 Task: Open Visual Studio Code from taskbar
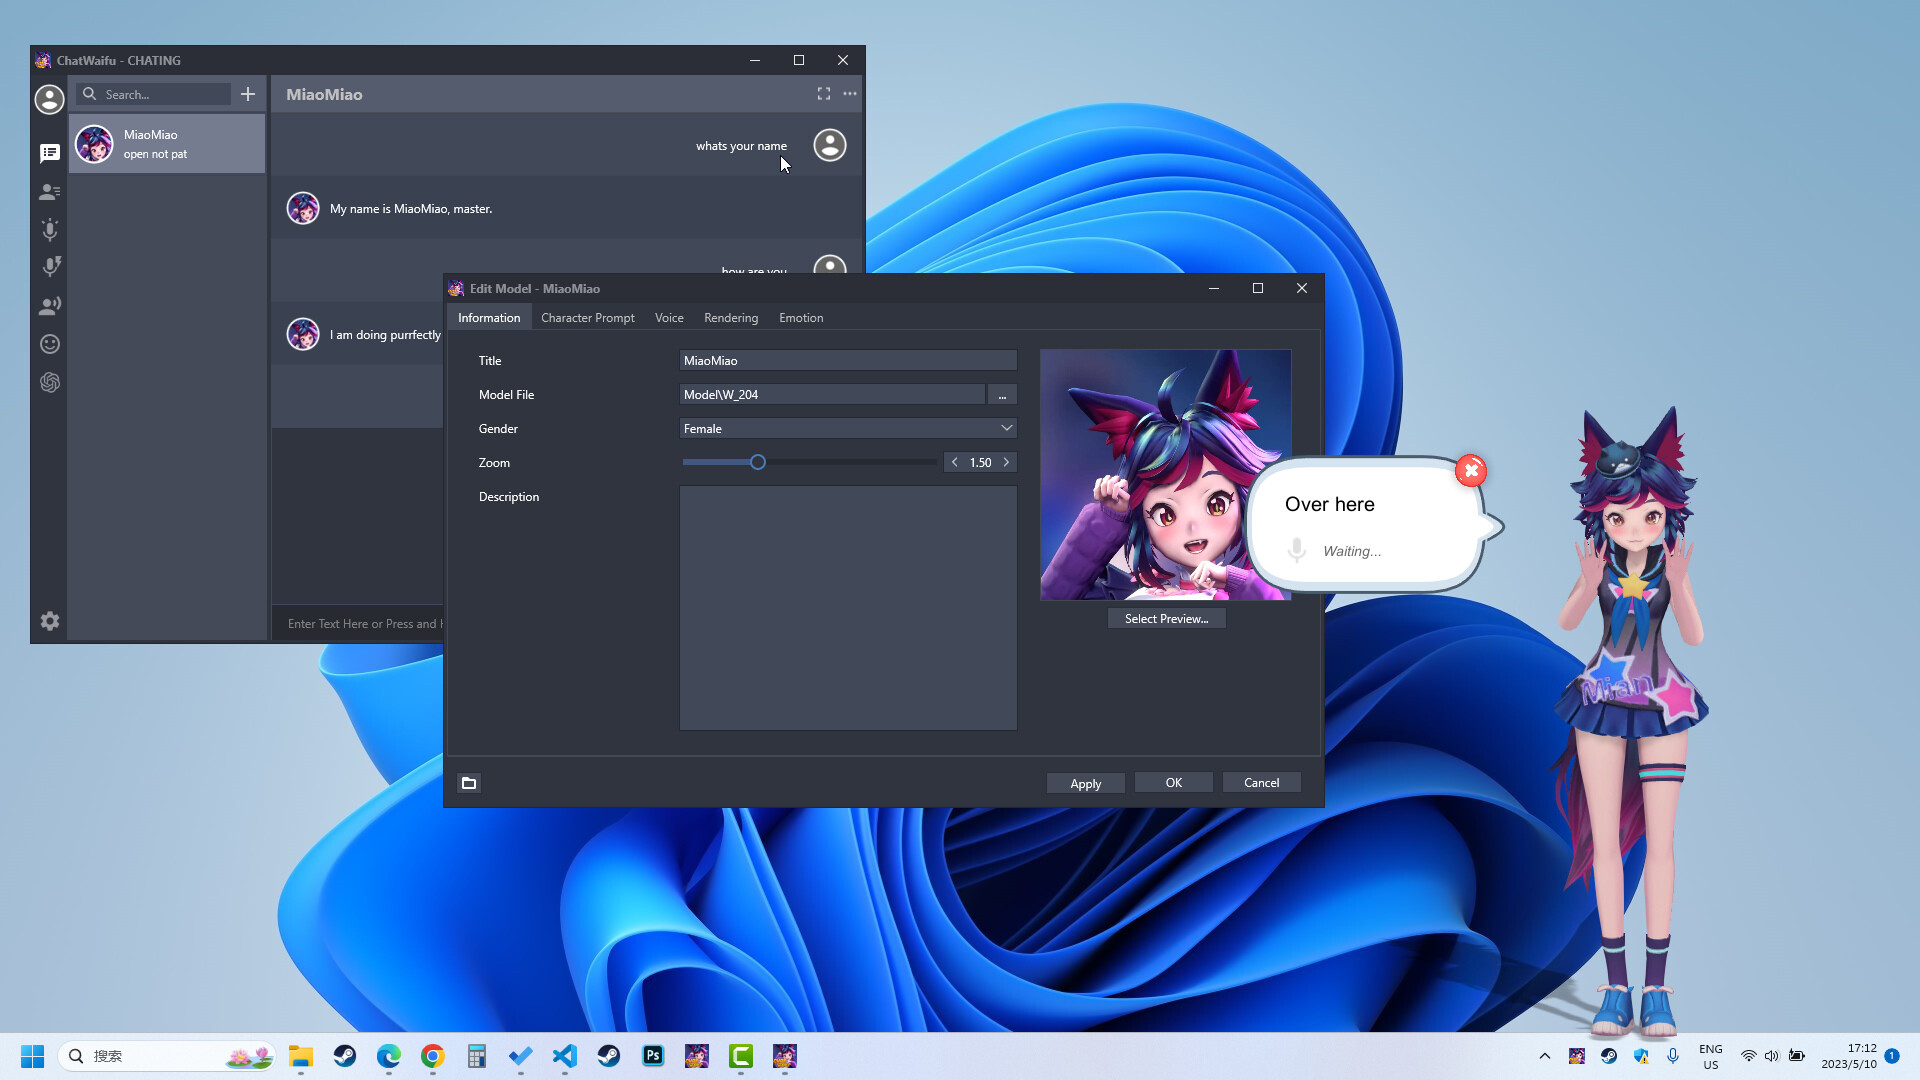(x=565, y=1056)
